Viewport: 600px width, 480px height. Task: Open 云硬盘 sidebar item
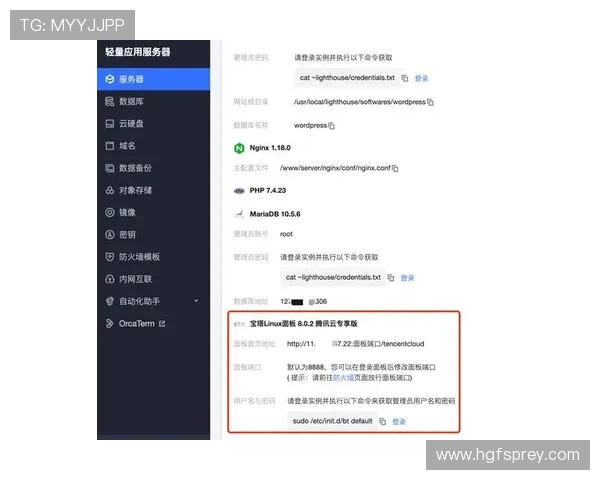(153, 124)
